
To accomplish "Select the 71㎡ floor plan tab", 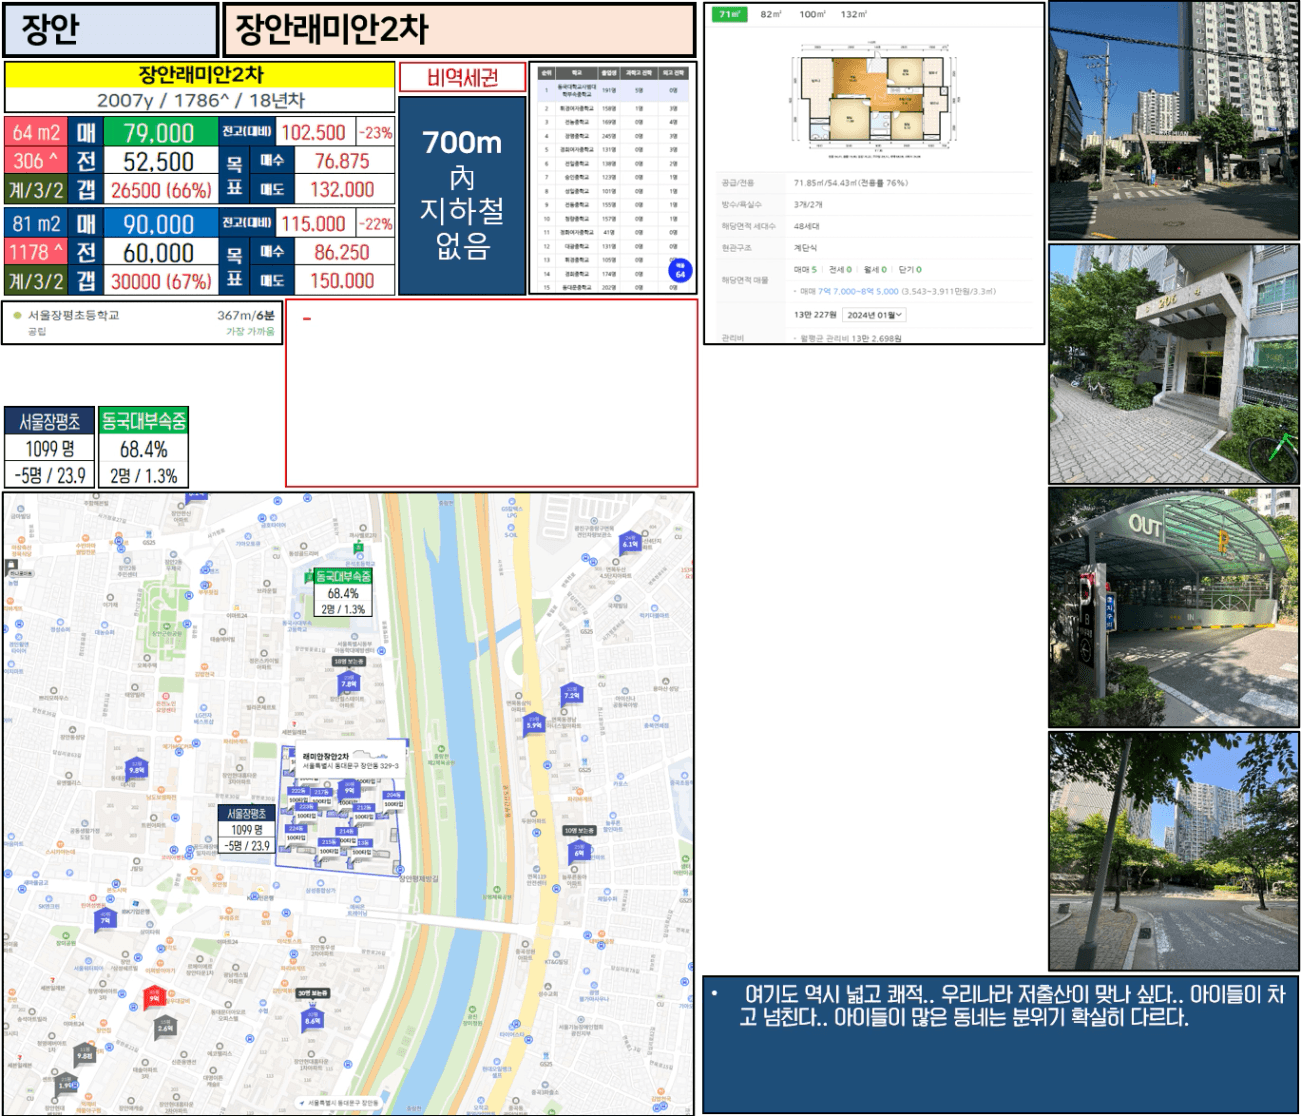I will (x=729, y=14).
